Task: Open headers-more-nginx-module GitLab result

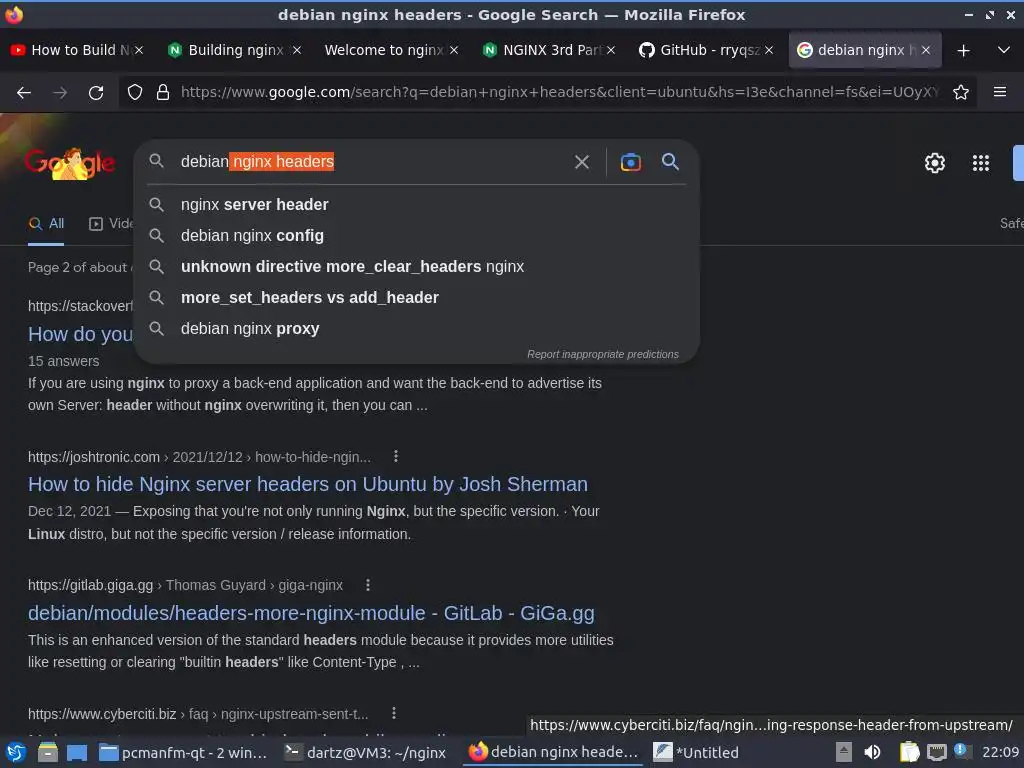Action: [x=311, y=613]
